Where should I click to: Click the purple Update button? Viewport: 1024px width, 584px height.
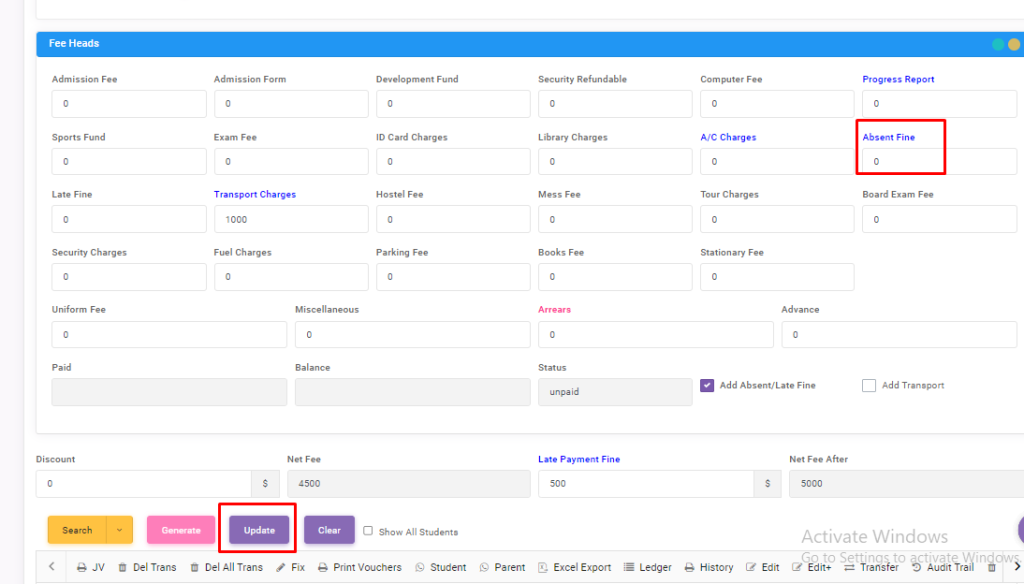(x=259, y=530)
